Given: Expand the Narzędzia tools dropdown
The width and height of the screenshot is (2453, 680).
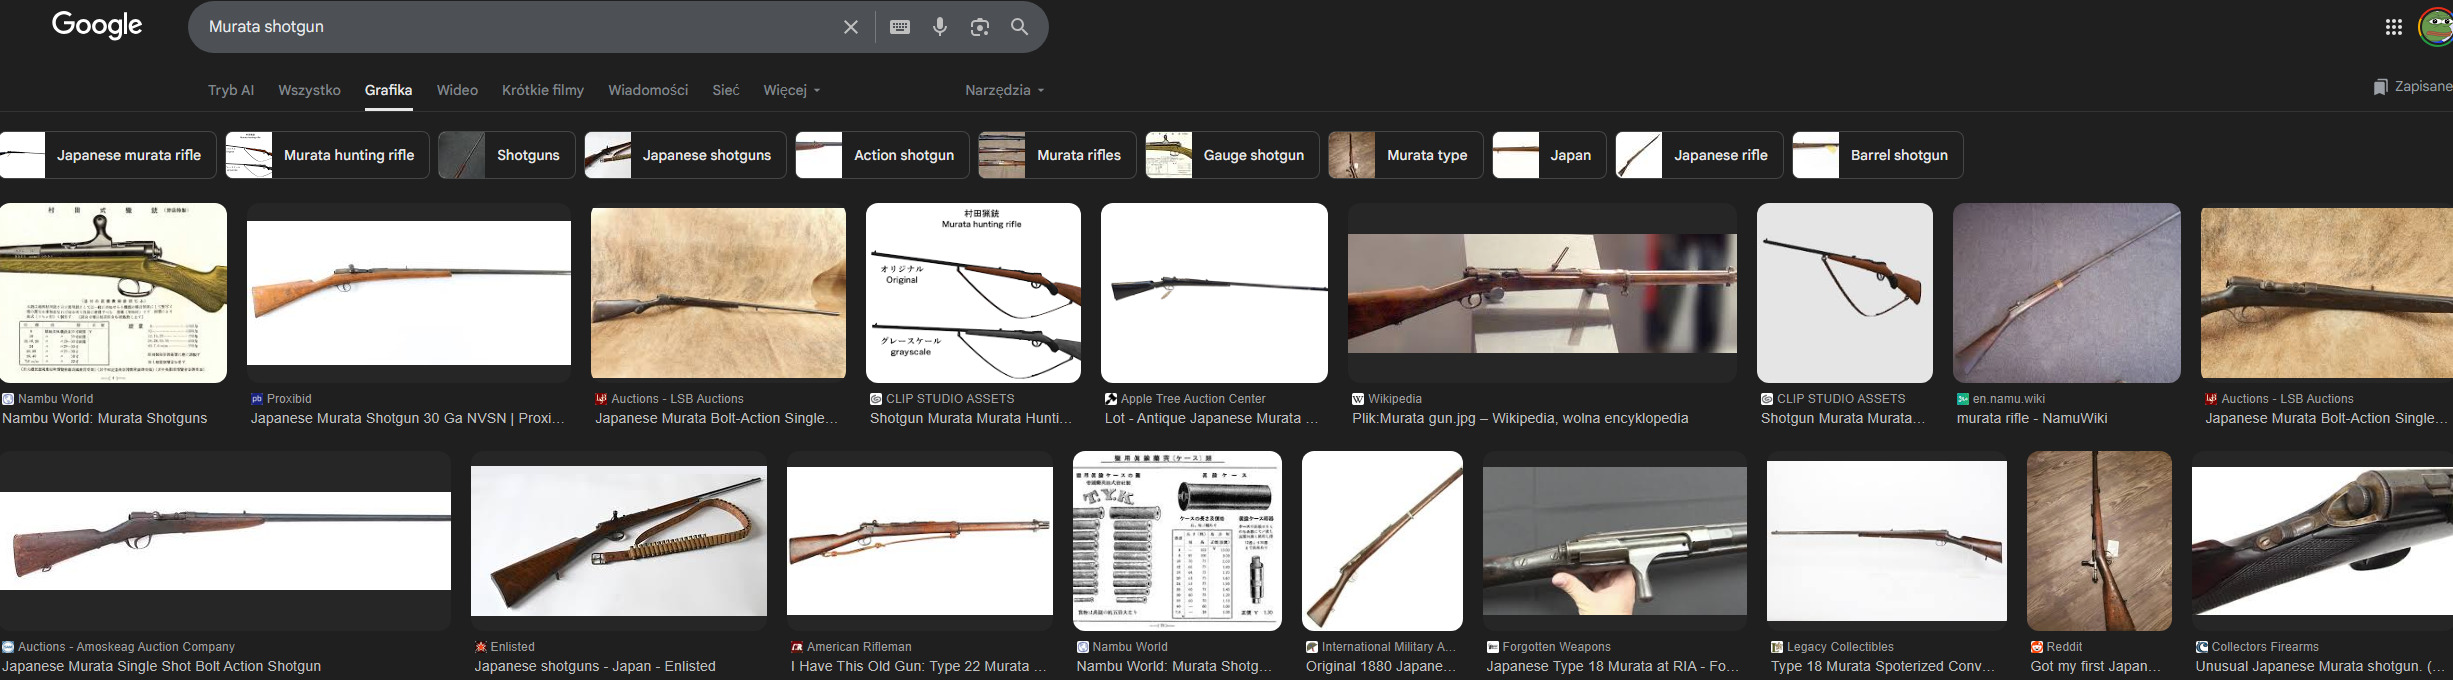Looking at the screenshot, I should [x=1004, y=90].
